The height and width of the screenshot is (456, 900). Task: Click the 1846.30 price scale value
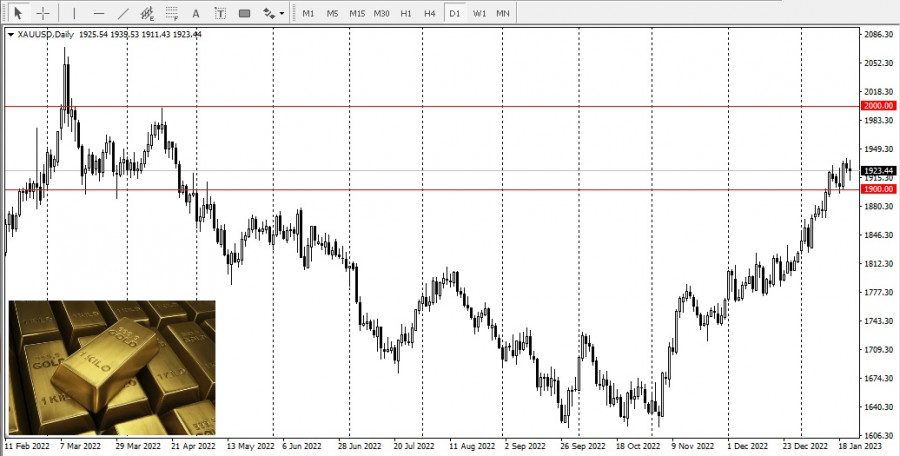pos(878,235)
